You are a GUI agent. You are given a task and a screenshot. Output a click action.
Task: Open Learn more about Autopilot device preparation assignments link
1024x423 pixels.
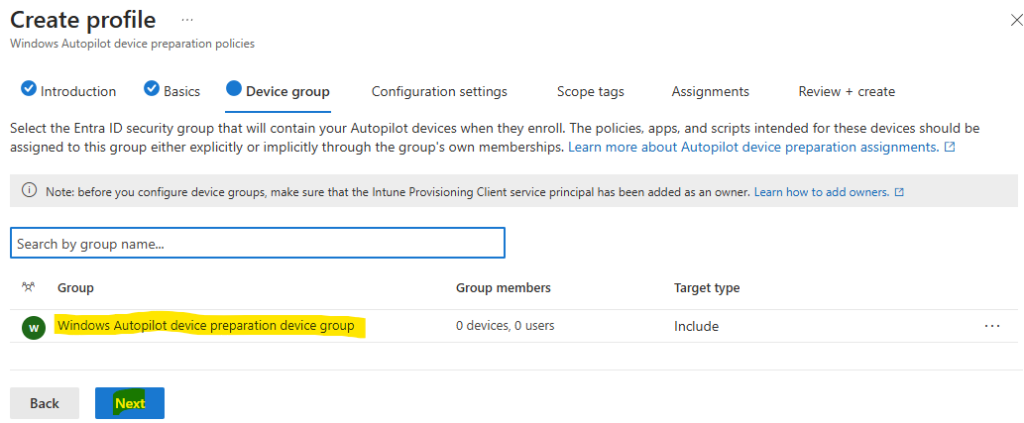pos(754,147)
